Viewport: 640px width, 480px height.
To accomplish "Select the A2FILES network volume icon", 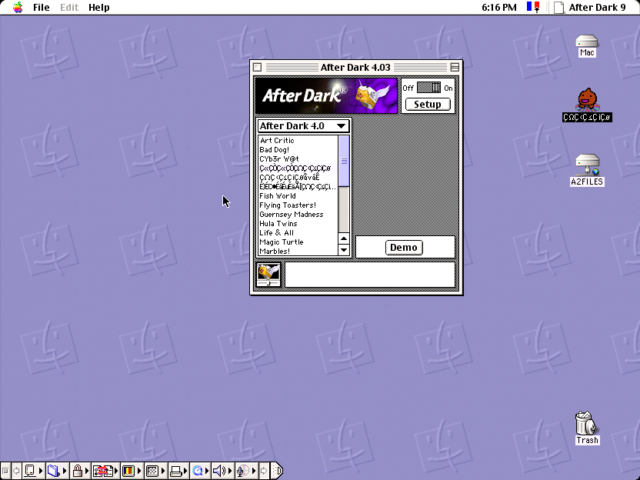I will click(587, 170).
